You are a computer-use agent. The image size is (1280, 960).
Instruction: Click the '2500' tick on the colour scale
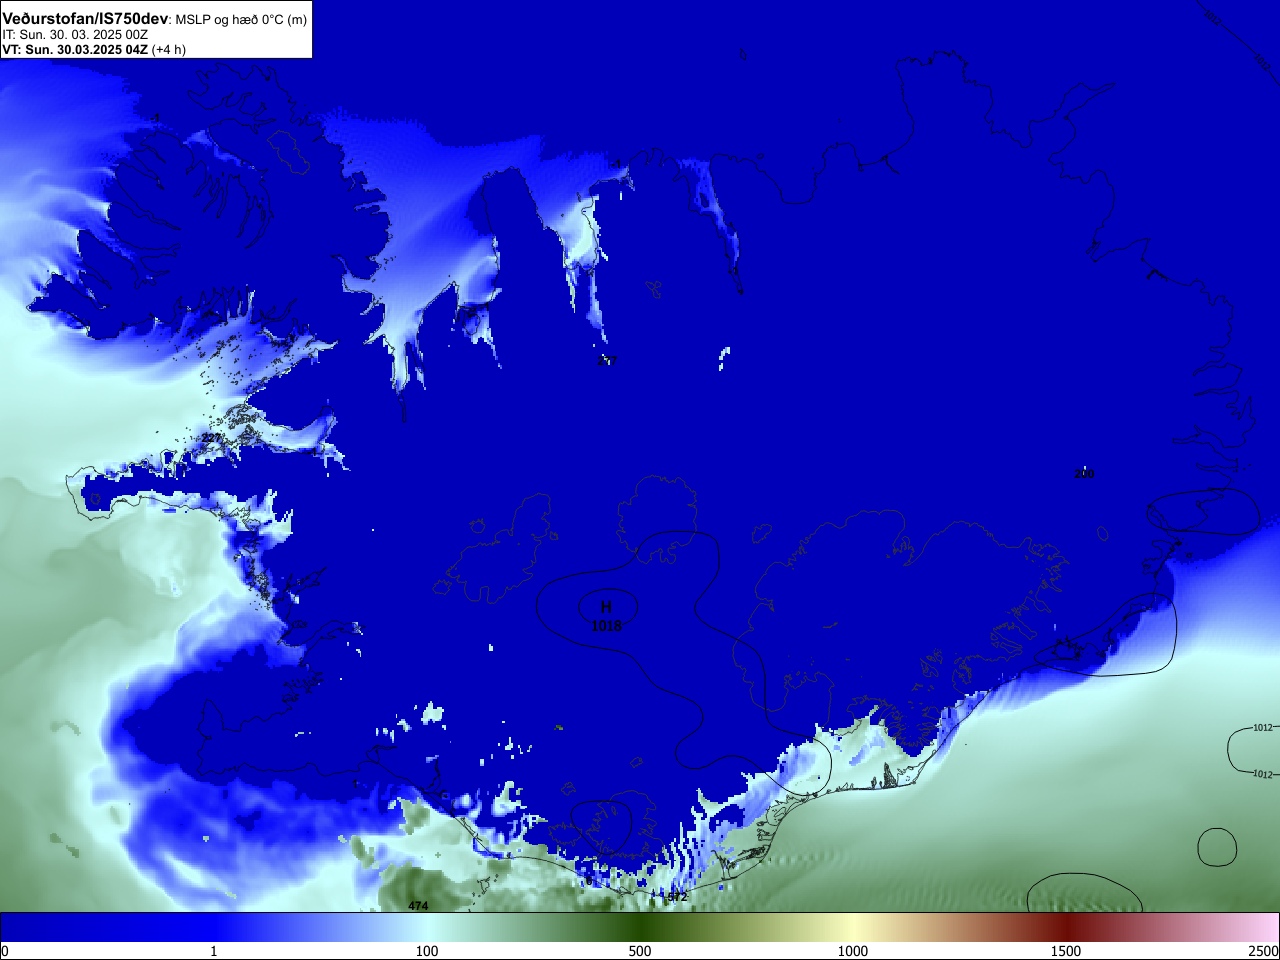click(x=1264, y=951)
